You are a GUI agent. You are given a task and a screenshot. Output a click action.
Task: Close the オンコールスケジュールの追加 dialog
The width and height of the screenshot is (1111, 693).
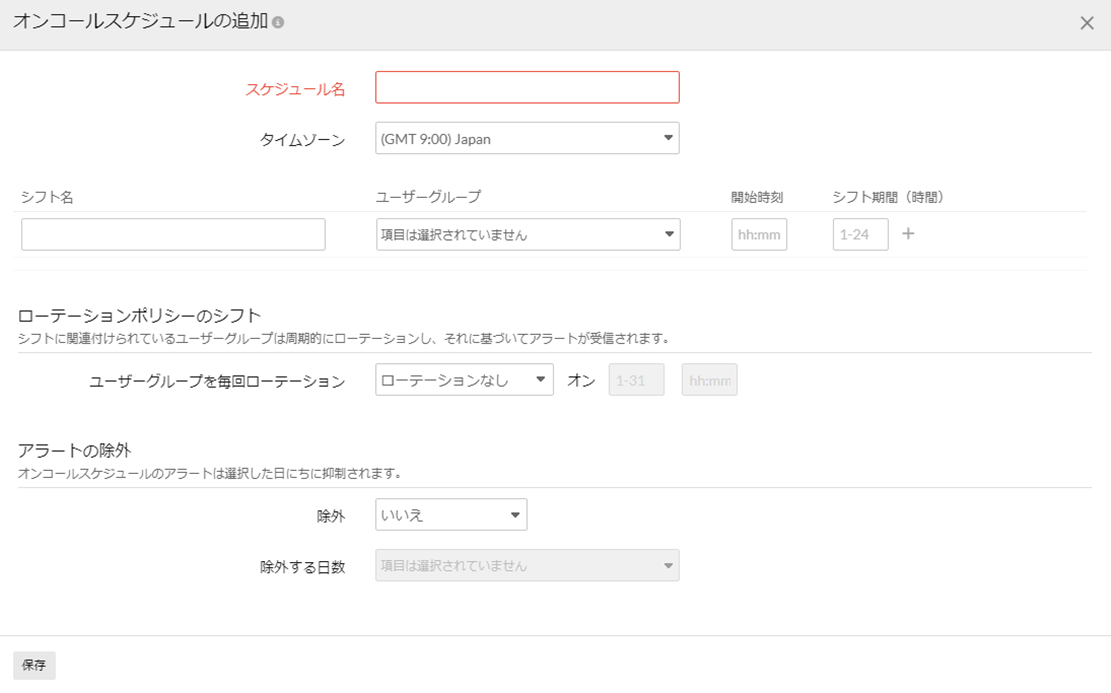click(1087, 23)
